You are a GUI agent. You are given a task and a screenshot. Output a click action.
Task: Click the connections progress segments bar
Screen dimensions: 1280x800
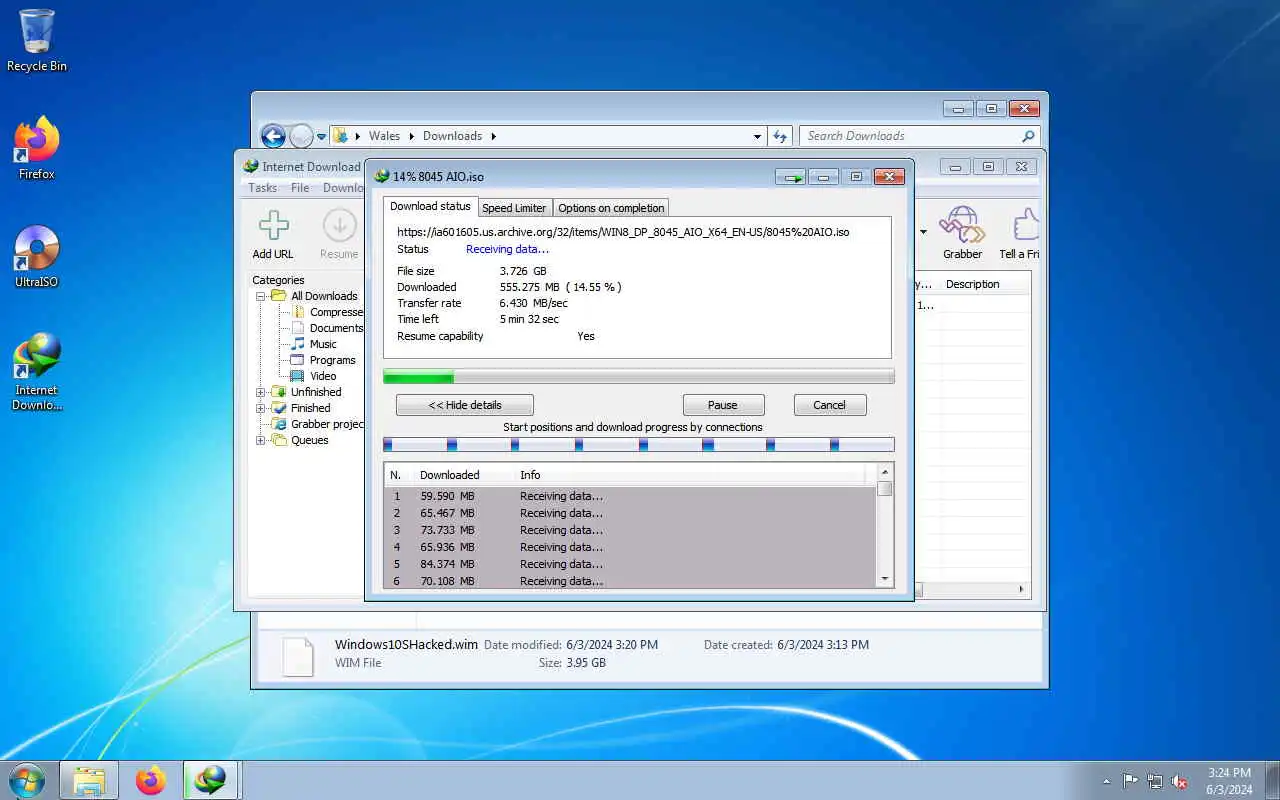639,444
